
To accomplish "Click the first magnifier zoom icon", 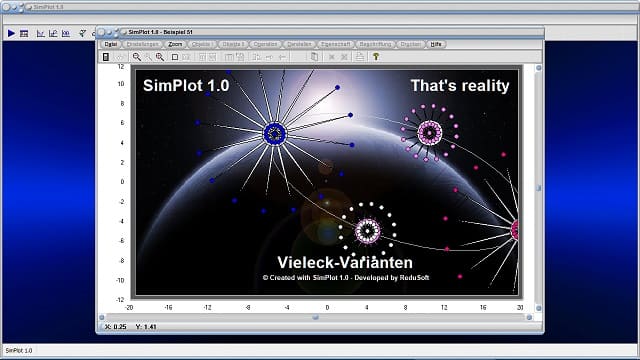I will pyautogui.click(x=136, y=57).
